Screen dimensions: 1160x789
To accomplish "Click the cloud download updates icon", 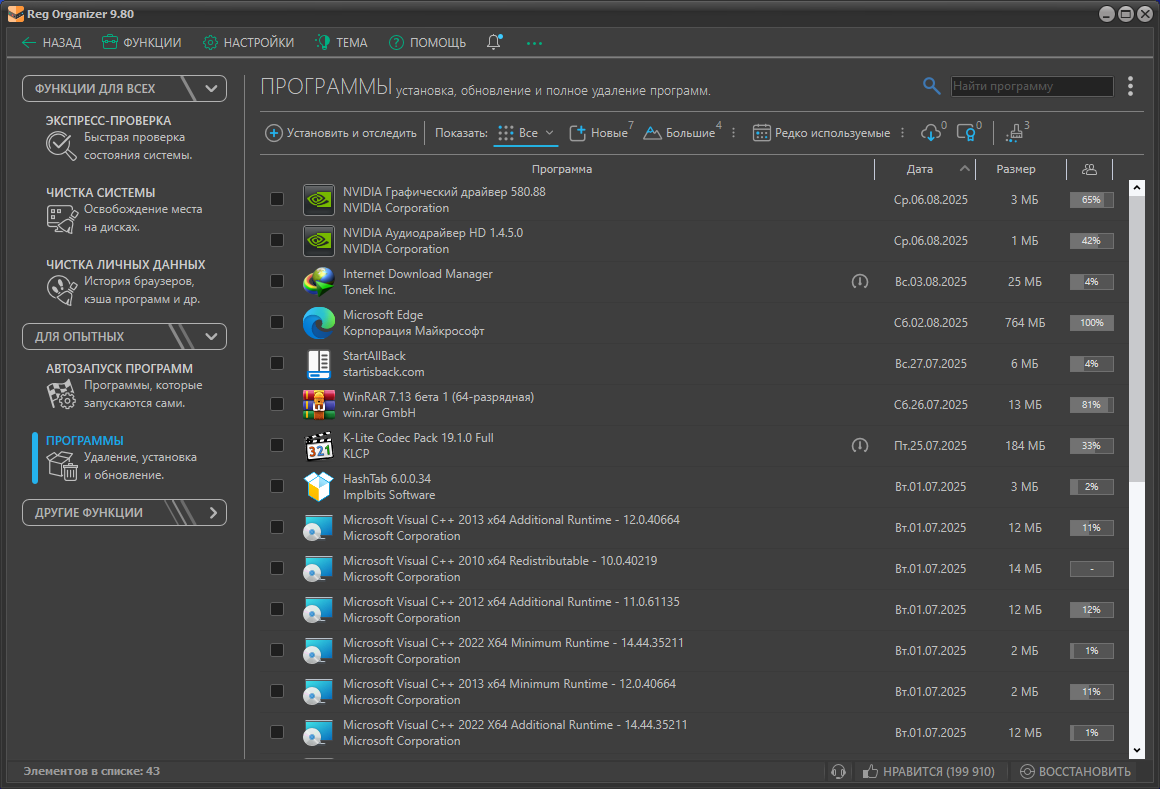I will 931,132.
